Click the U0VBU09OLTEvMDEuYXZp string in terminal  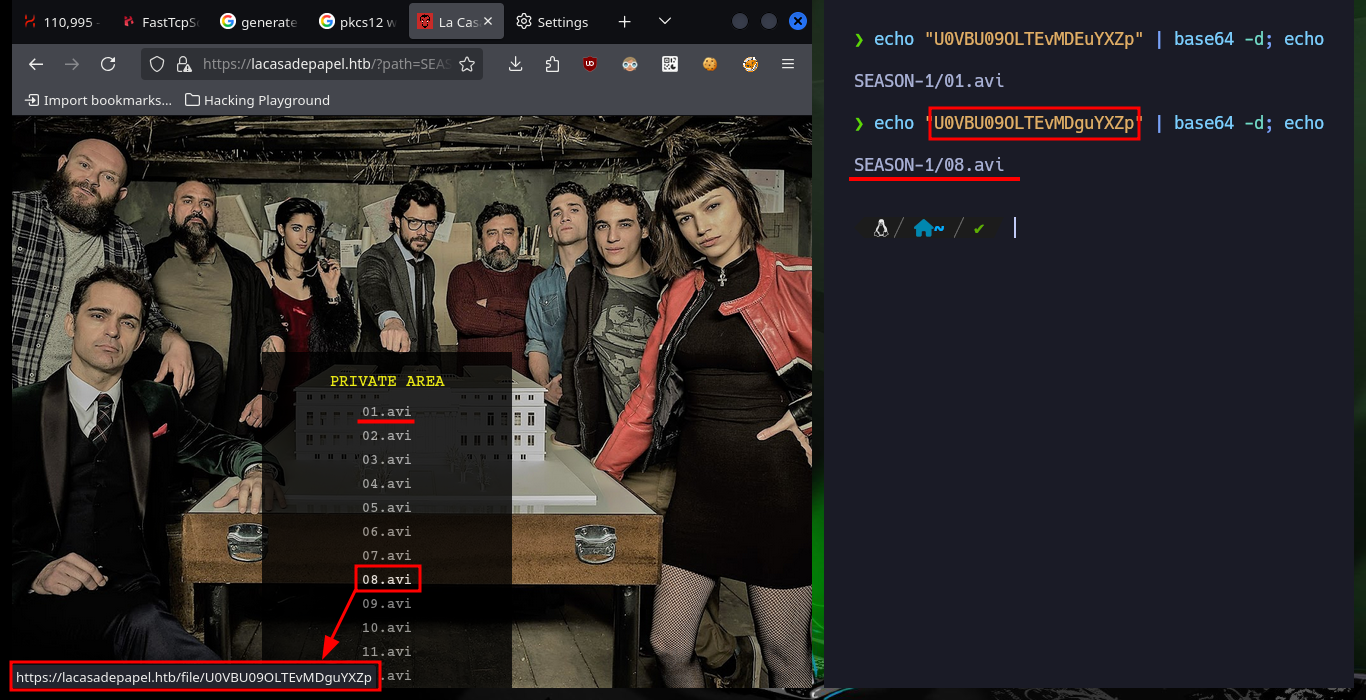(x=1034, y=39)
